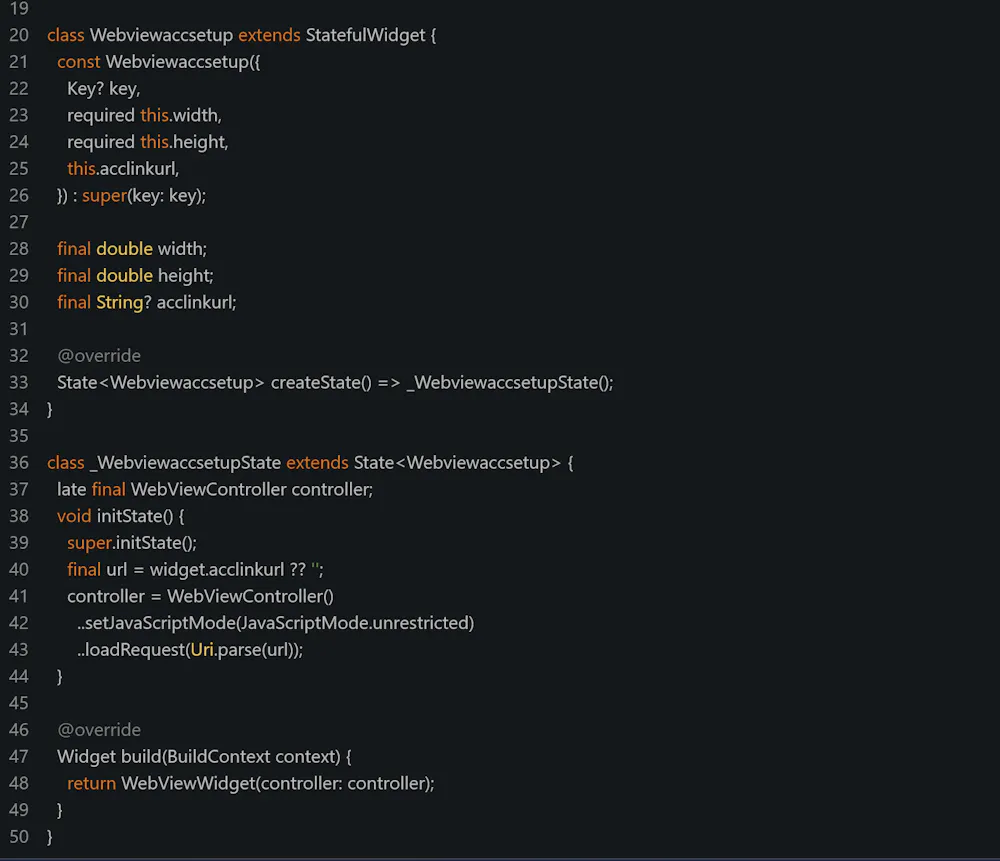The width and height of the screenshot is (1000, 861).
Task: Click "void" keyword on line 38
Action: (x=74, y=516)
